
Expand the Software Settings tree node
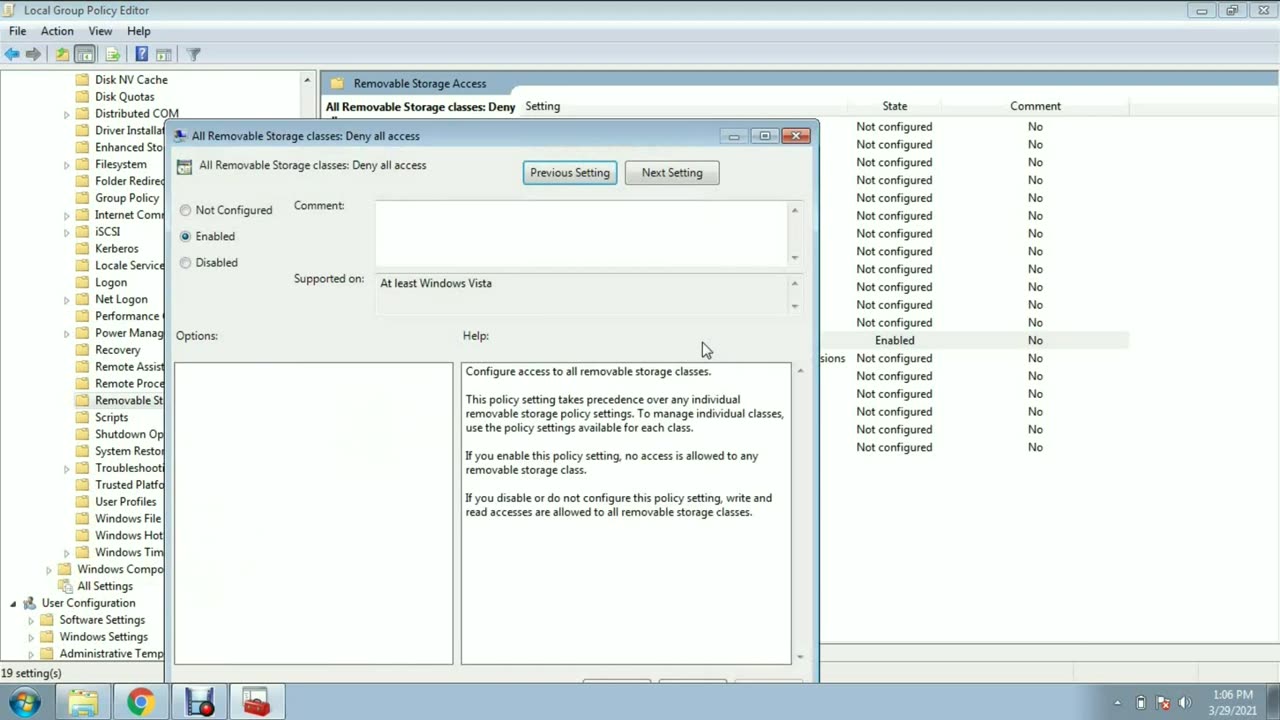tap(31, 620)
